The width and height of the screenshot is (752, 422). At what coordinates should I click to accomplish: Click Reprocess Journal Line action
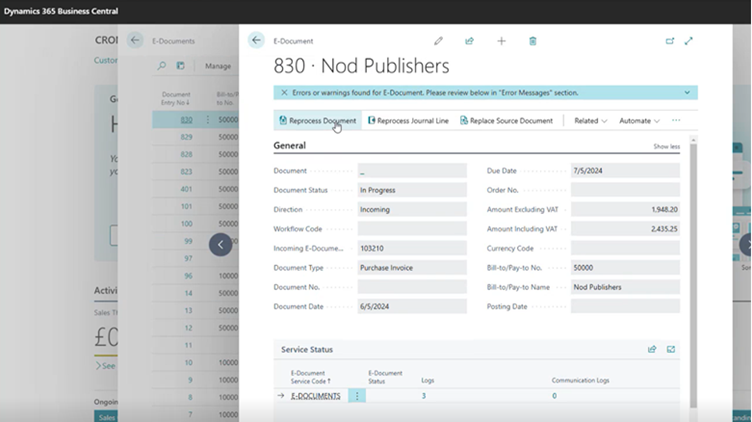pos(408,121)
